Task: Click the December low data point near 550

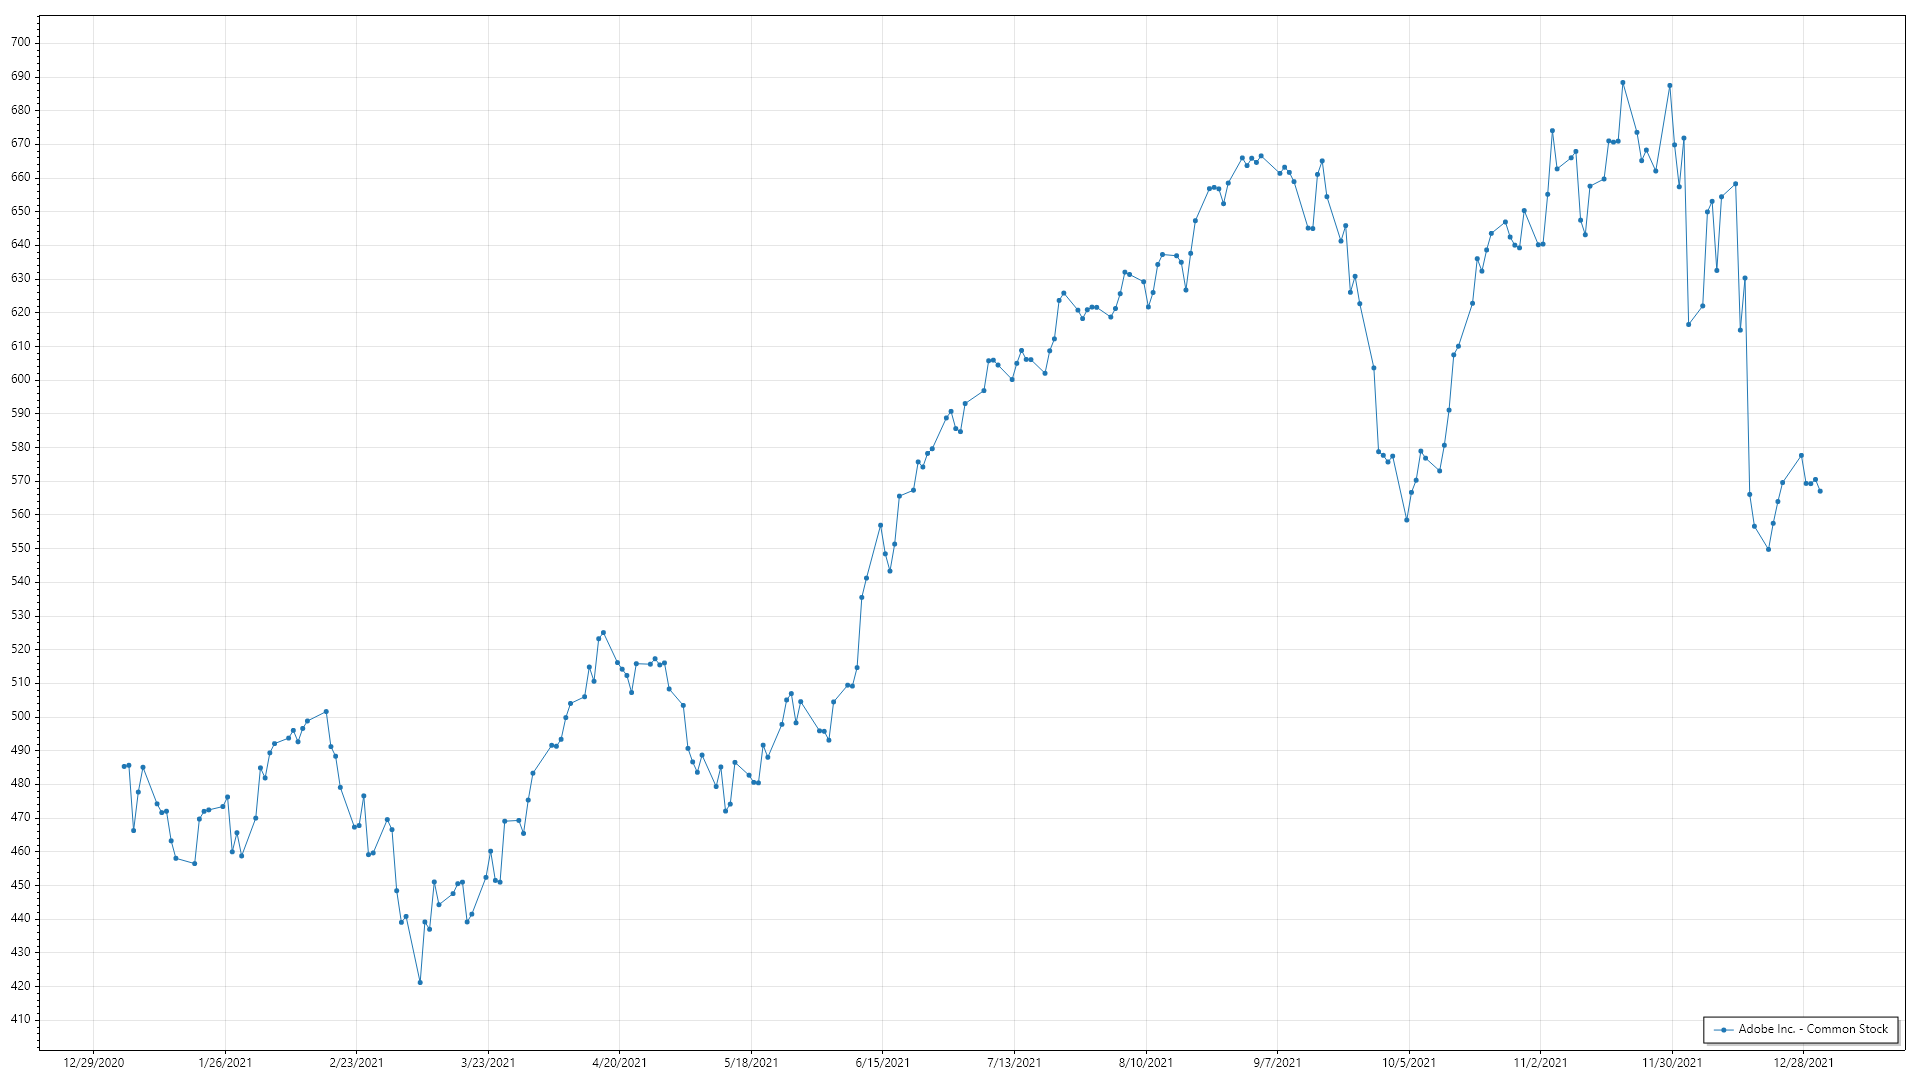Action: click(x=1769, y=549)
